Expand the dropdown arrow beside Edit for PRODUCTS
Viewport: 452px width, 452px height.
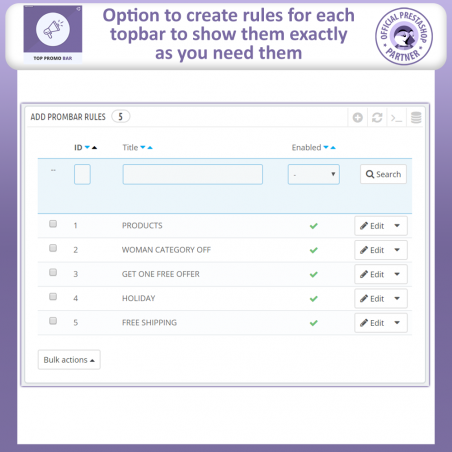[x=397, y=226]
